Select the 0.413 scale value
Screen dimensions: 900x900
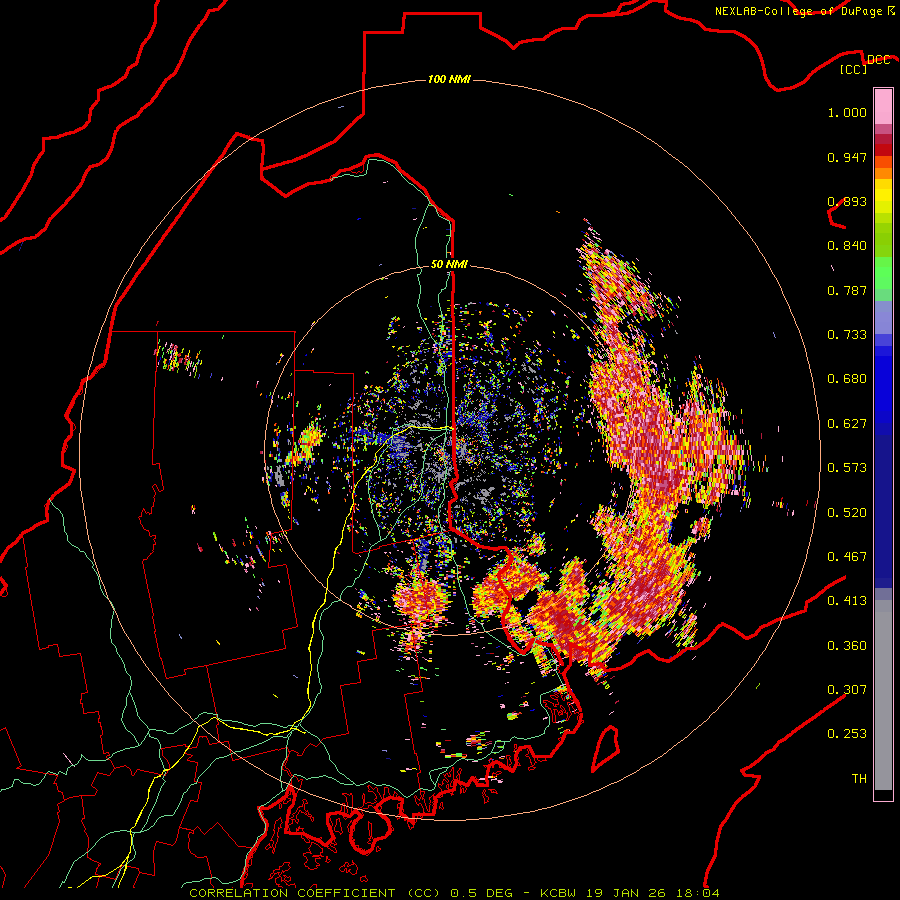click(x=847, y=601)
